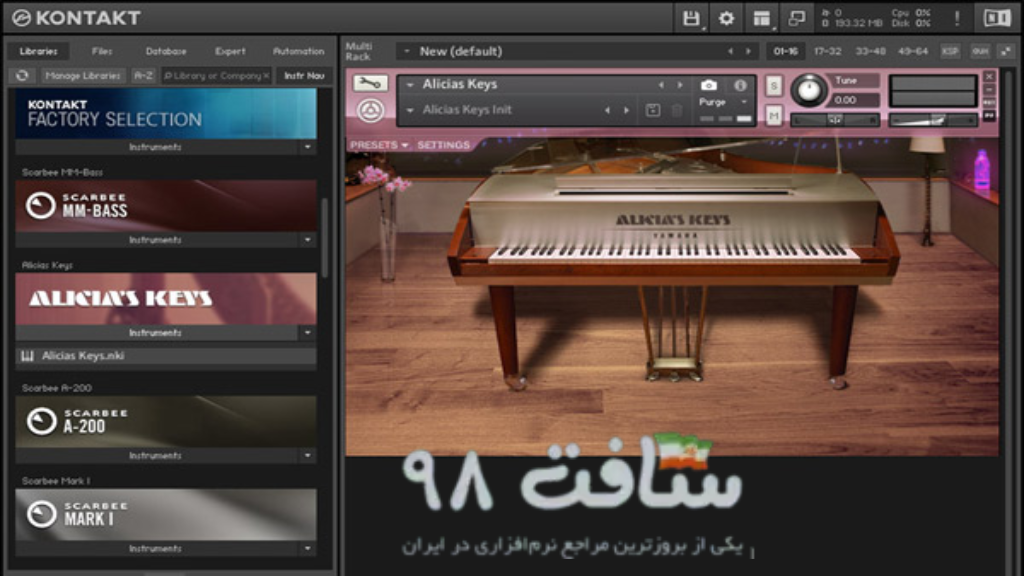The image size is (1024, 576).
Task: Toggle the Instr Nav pane
Action: [304, 76]
